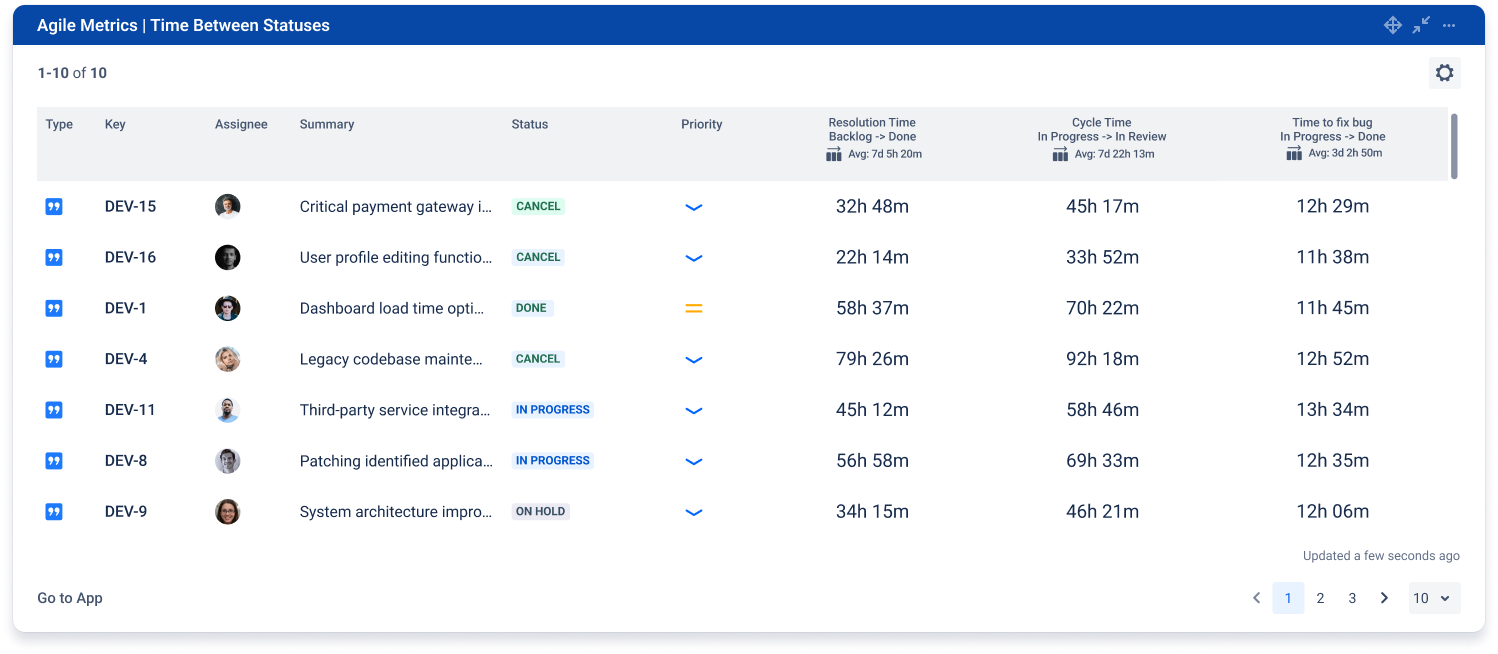This screenshot has height=654, width=1498.
Task: Click the next page arrow
Action: pos(1384,597)
